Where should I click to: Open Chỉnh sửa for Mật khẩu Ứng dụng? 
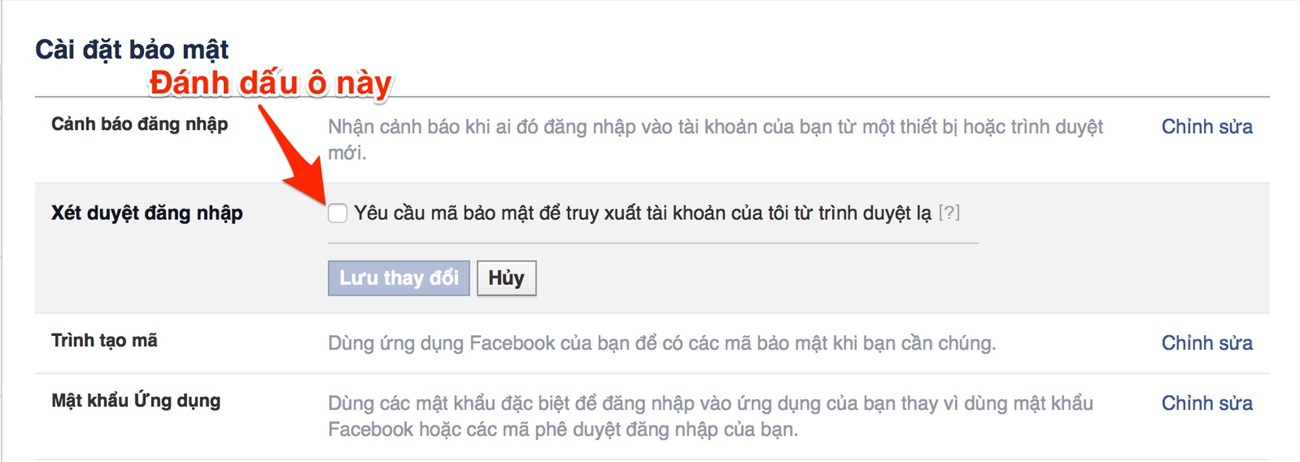(x=1207, y=404)
